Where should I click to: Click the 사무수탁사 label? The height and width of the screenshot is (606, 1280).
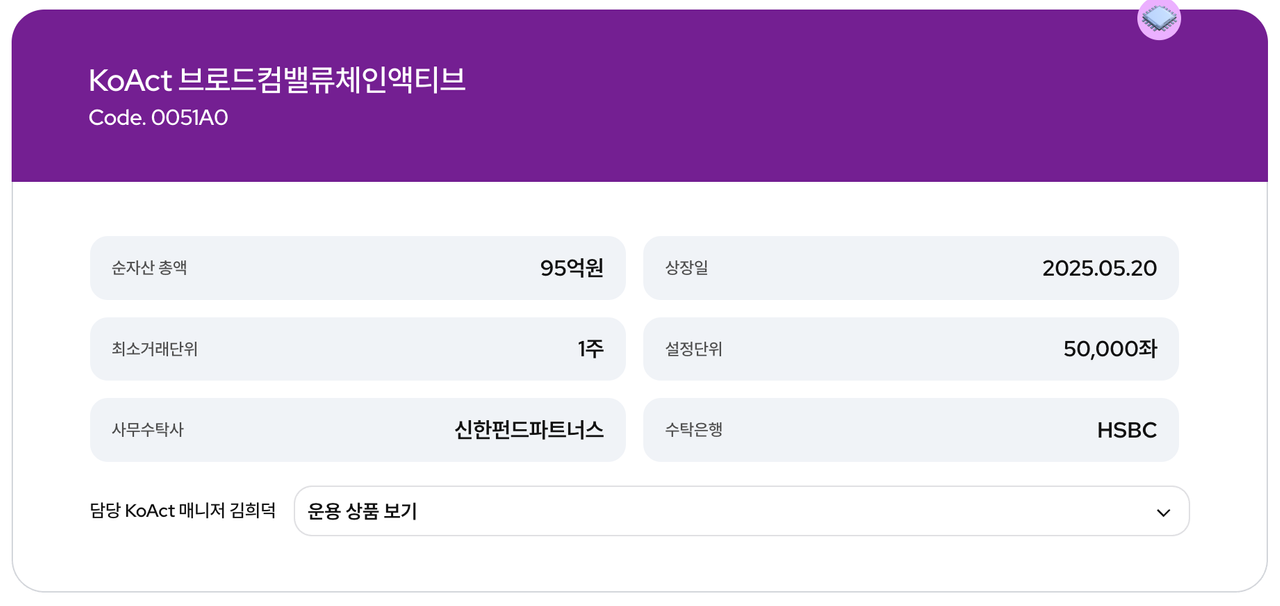point(148,430)
